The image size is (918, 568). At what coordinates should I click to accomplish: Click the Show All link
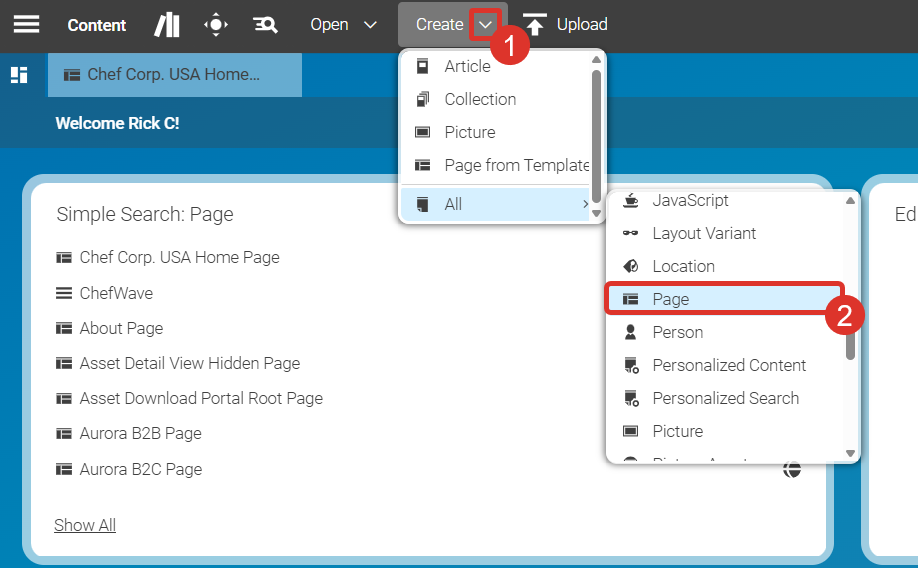pyautogui.click(x=85, y=525)
